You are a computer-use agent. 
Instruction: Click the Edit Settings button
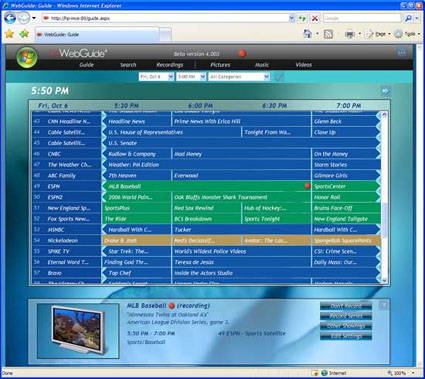[x=346, y=336]
